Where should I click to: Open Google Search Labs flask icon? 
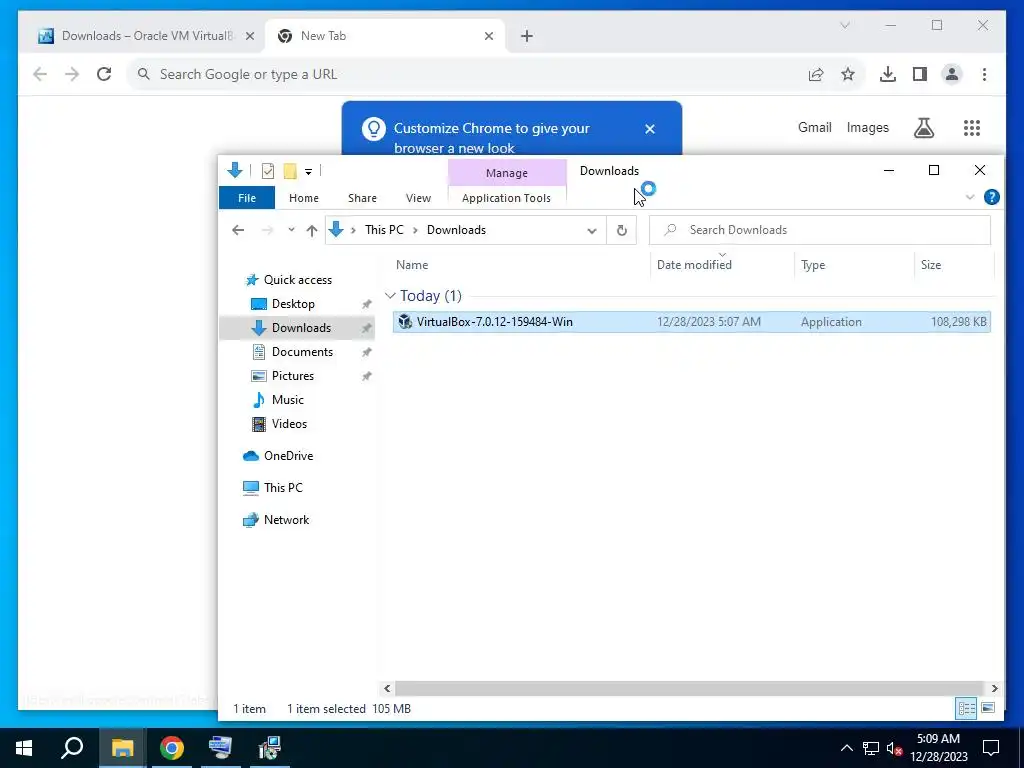pyautogui.click(x=923, y=128)
